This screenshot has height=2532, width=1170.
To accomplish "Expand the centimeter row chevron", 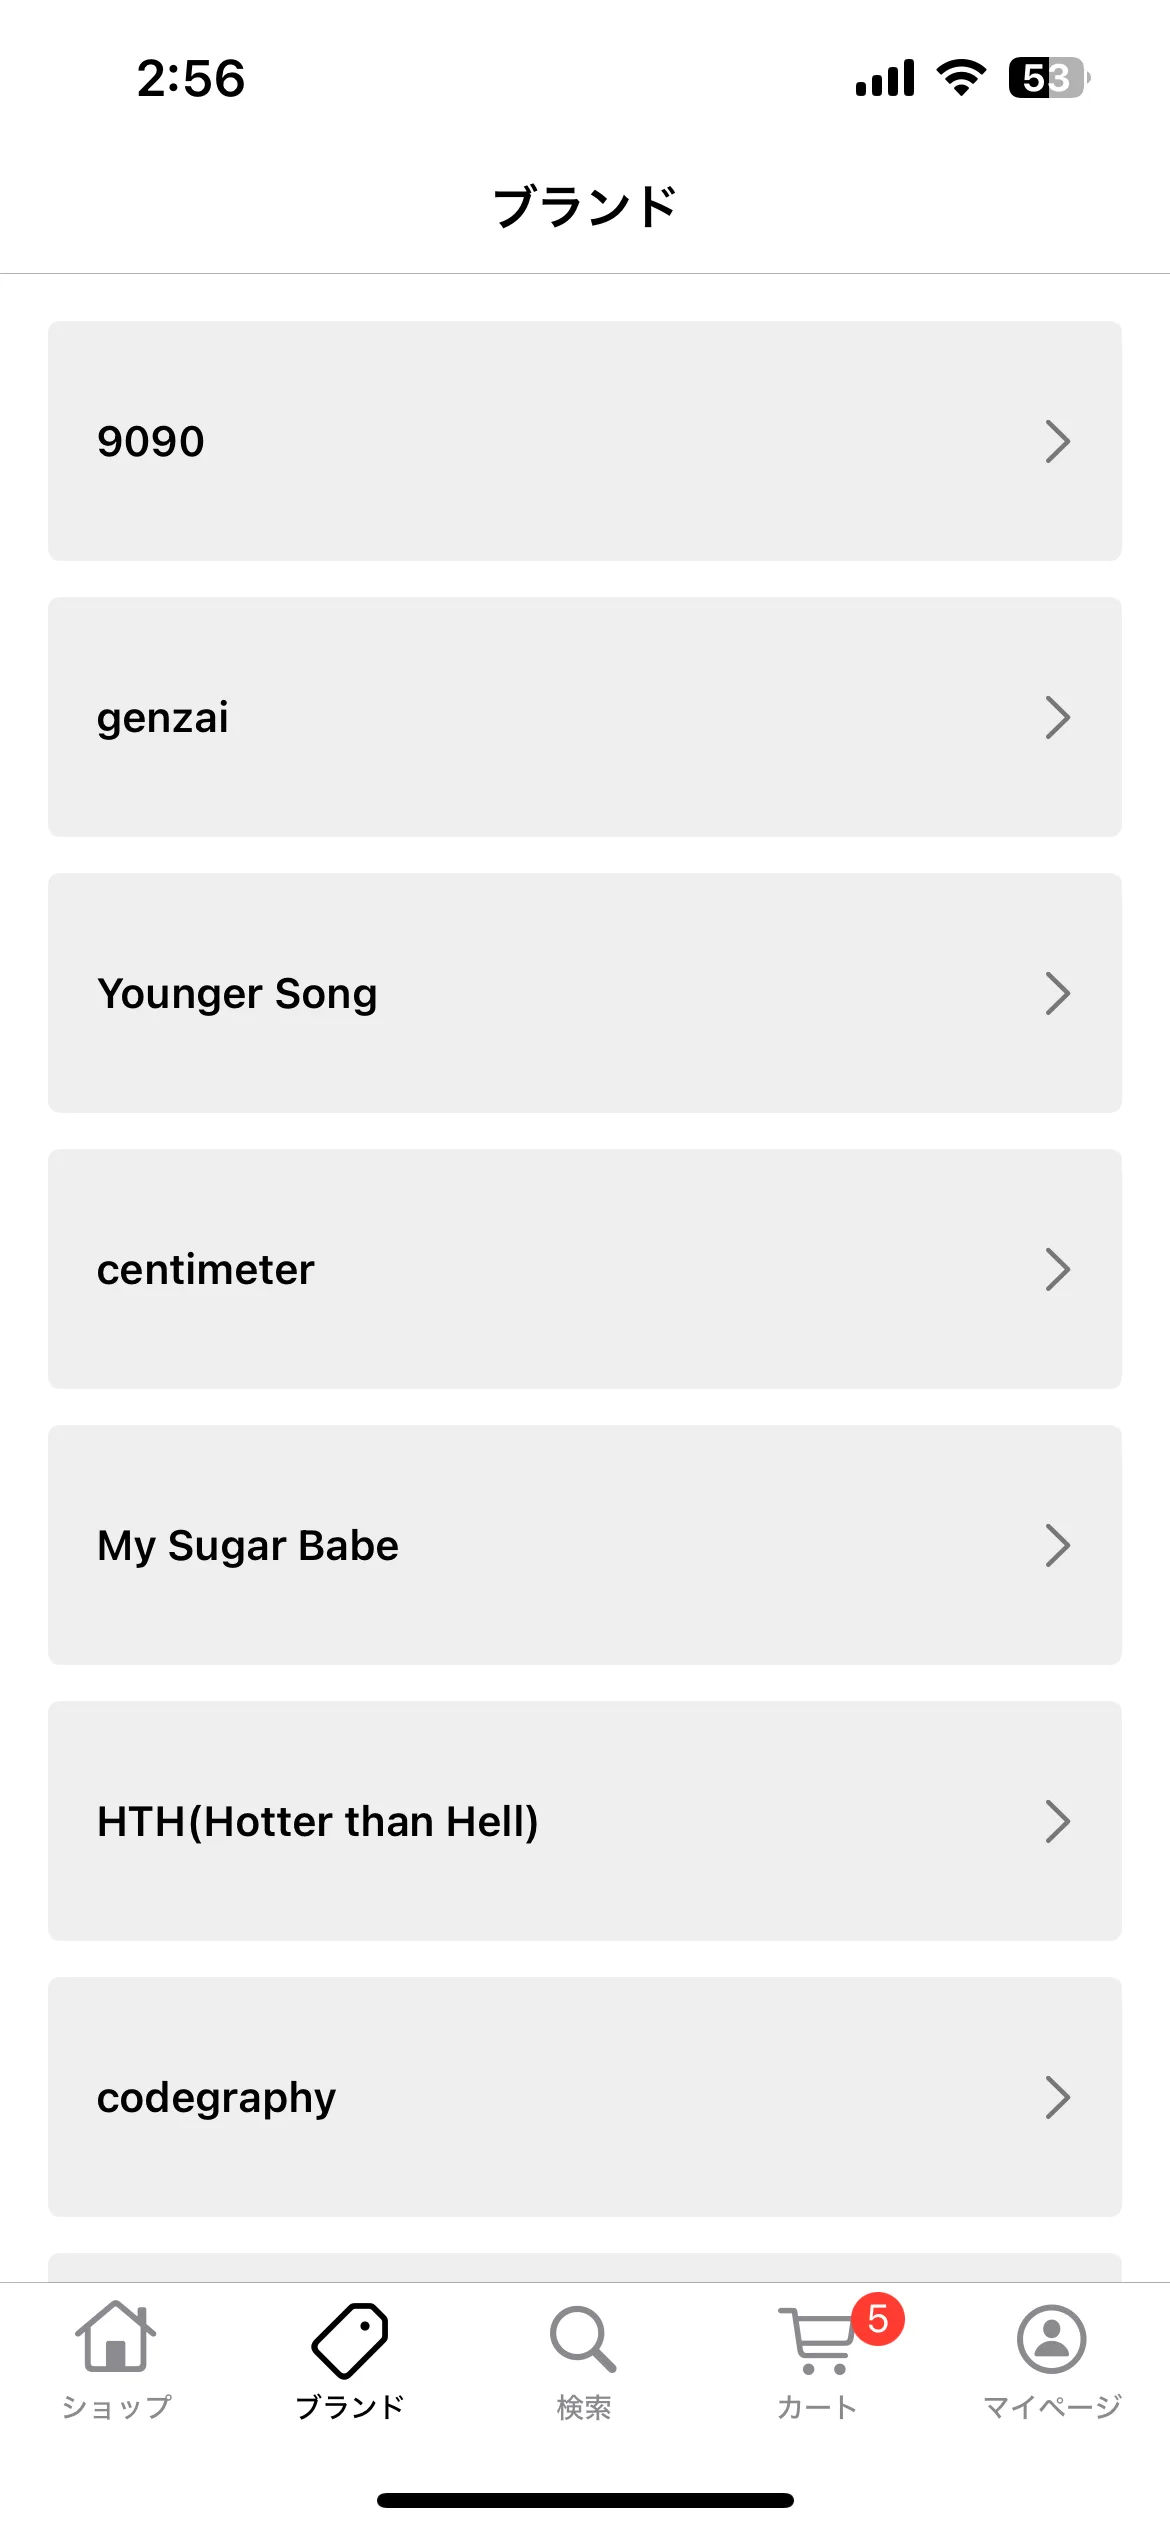I will click(1057, 1269).
